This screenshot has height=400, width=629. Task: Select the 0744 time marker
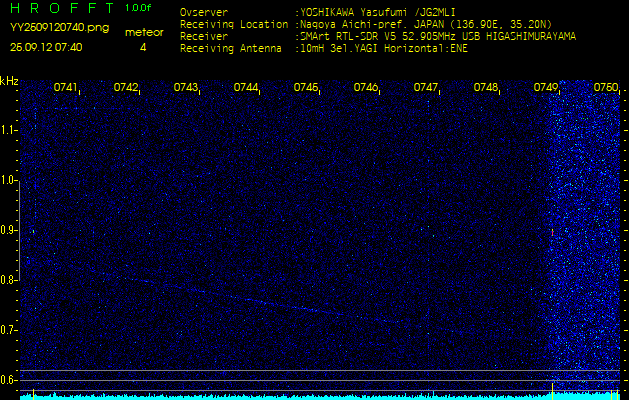coord(246,88)
